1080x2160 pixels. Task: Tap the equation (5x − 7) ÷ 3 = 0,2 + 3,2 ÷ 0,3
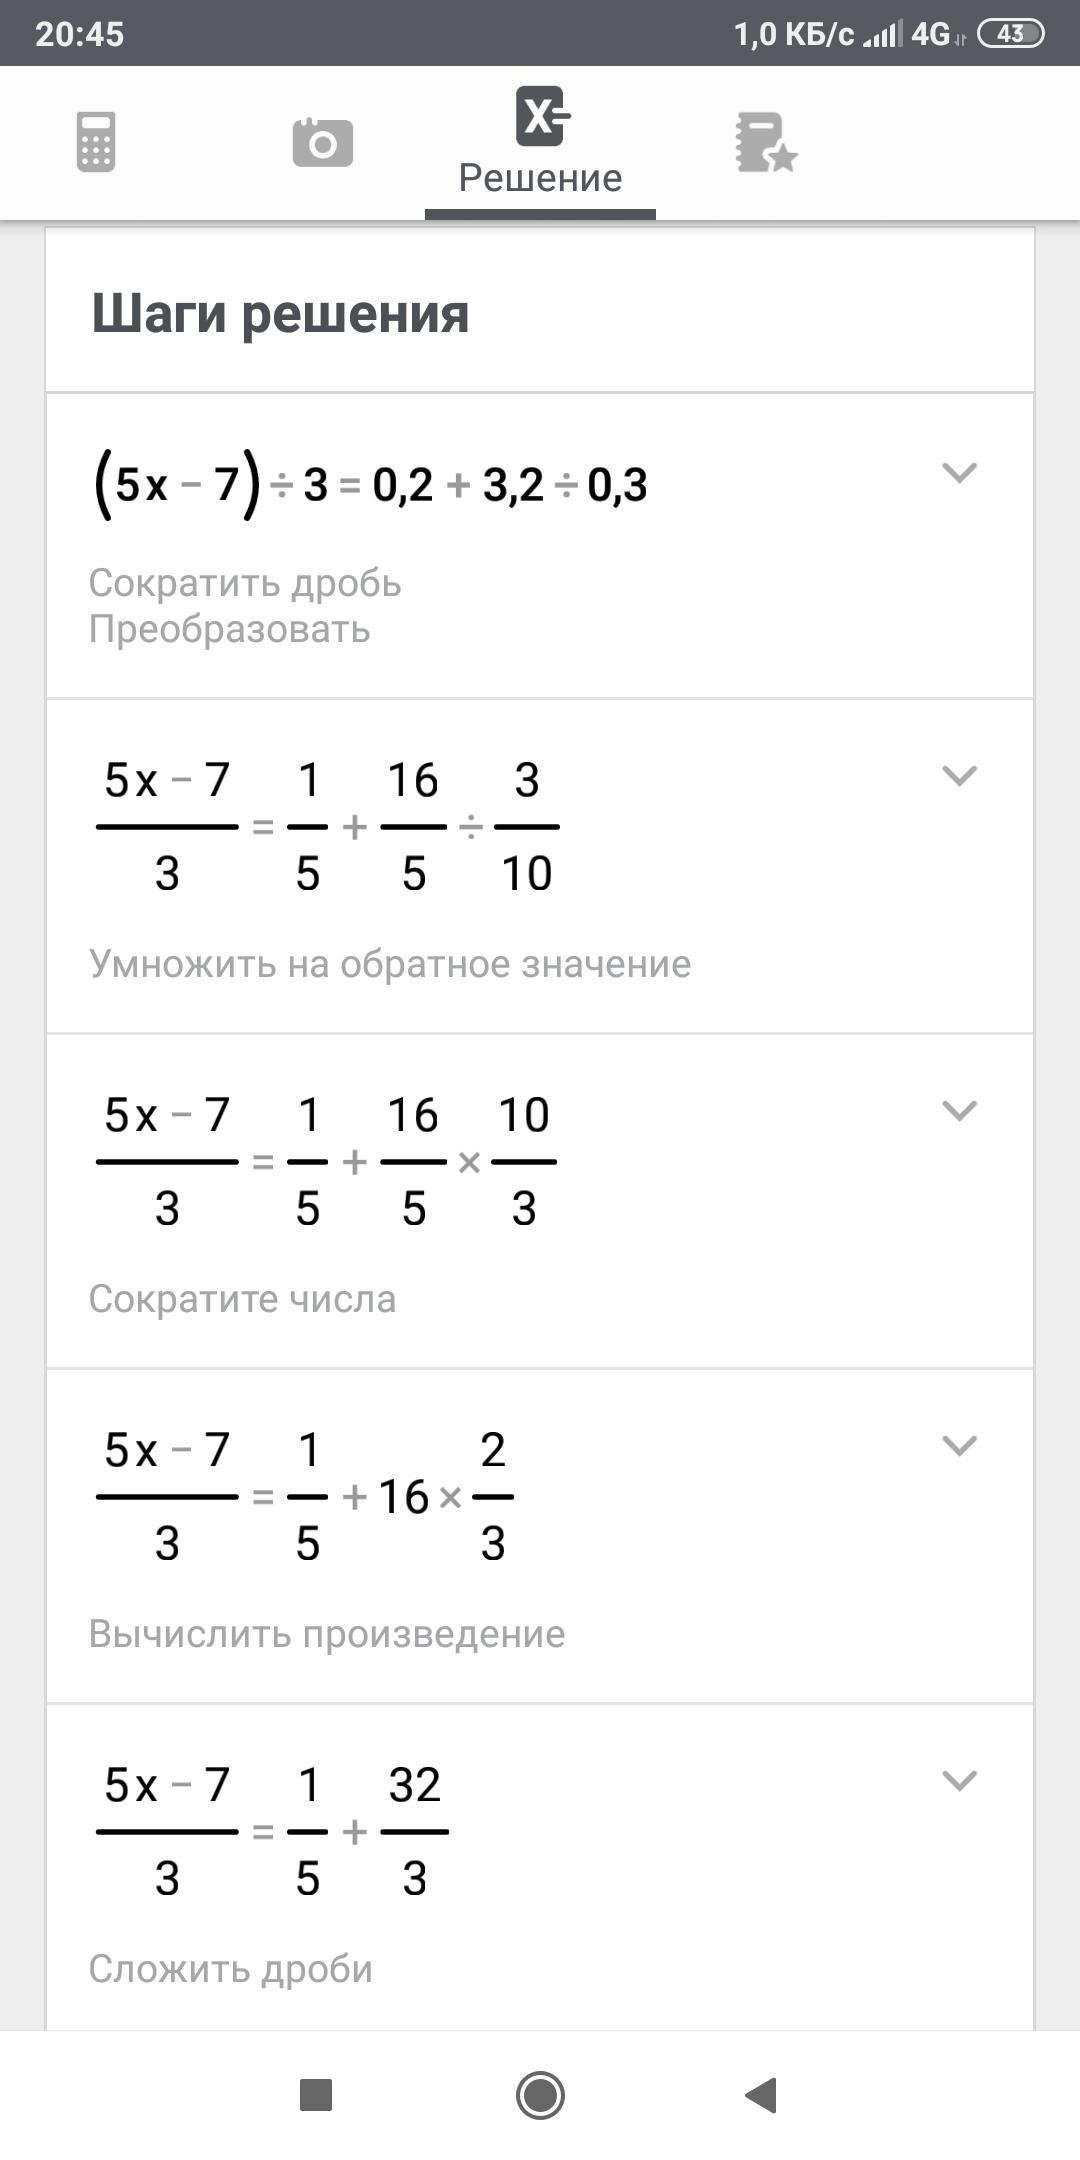pos(370,486)
